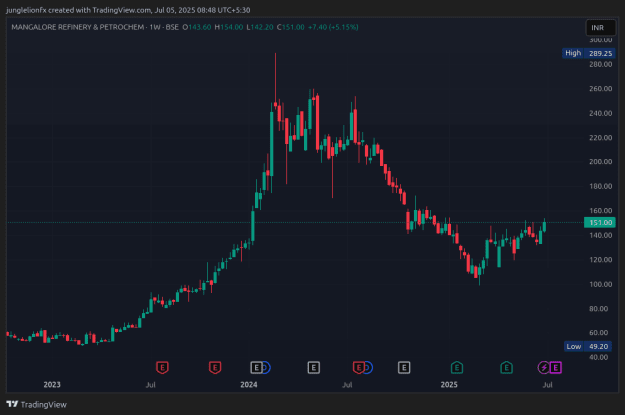Click the green earnings marker between 2025 and Jul 2025
The image size is (625, 415).
point(506,367)
